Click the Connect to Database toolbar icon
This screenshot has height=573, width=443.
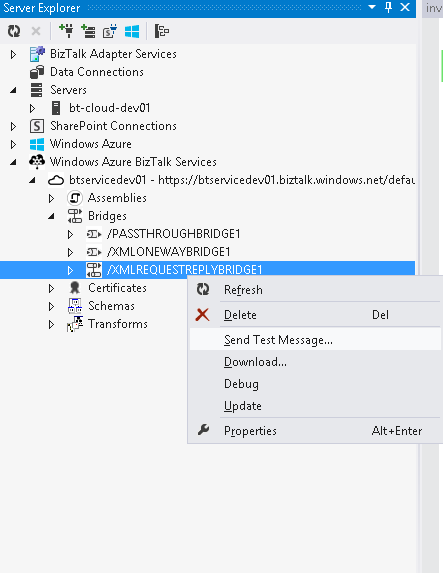point(66,31)
